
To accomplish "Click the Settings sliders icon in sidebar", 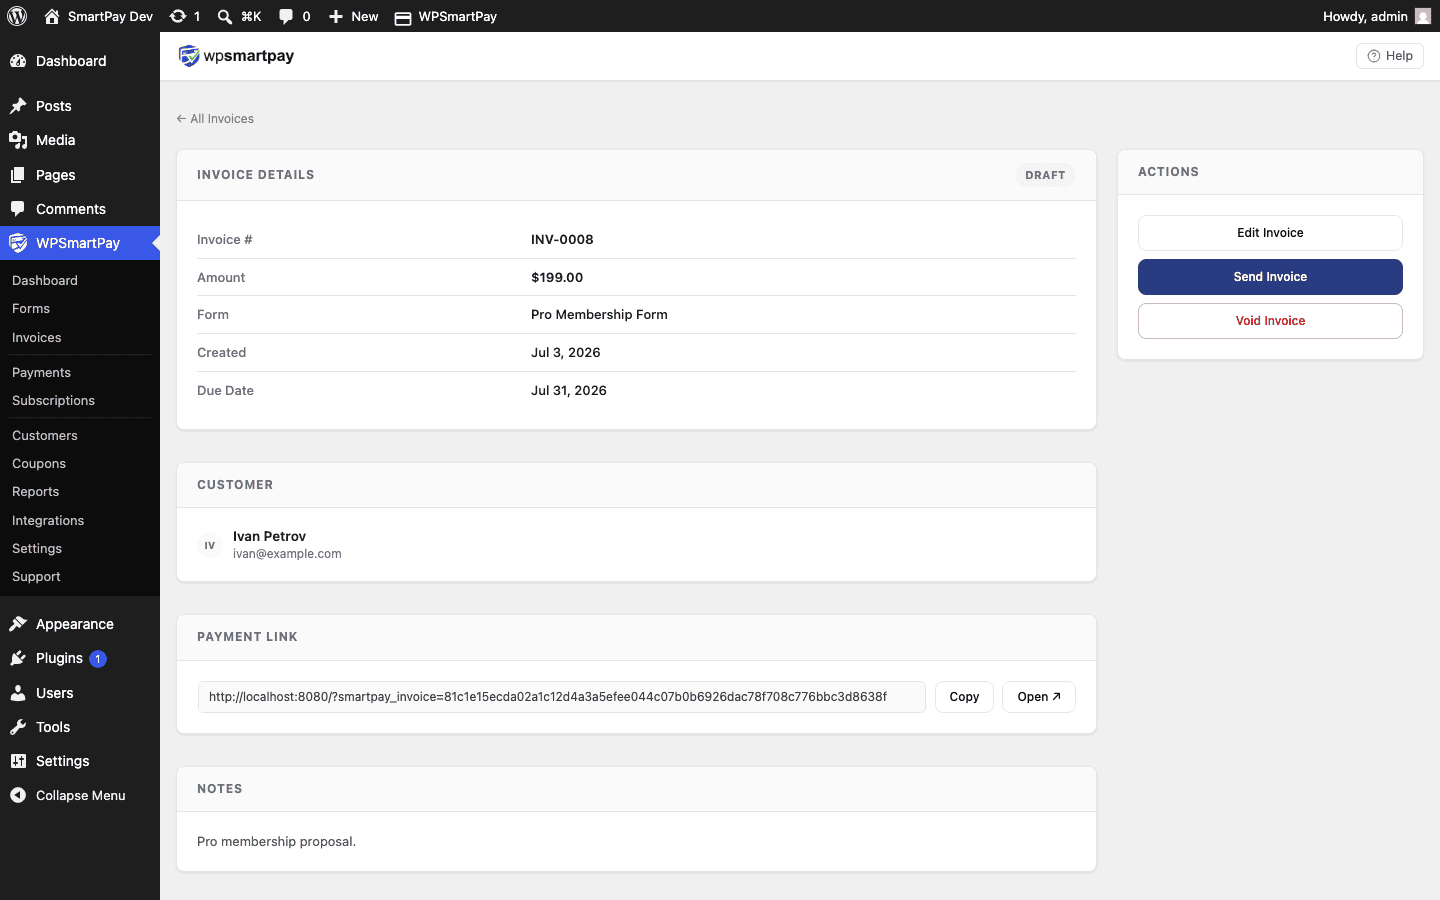I will pyautogui.click(x=18, y=761).
